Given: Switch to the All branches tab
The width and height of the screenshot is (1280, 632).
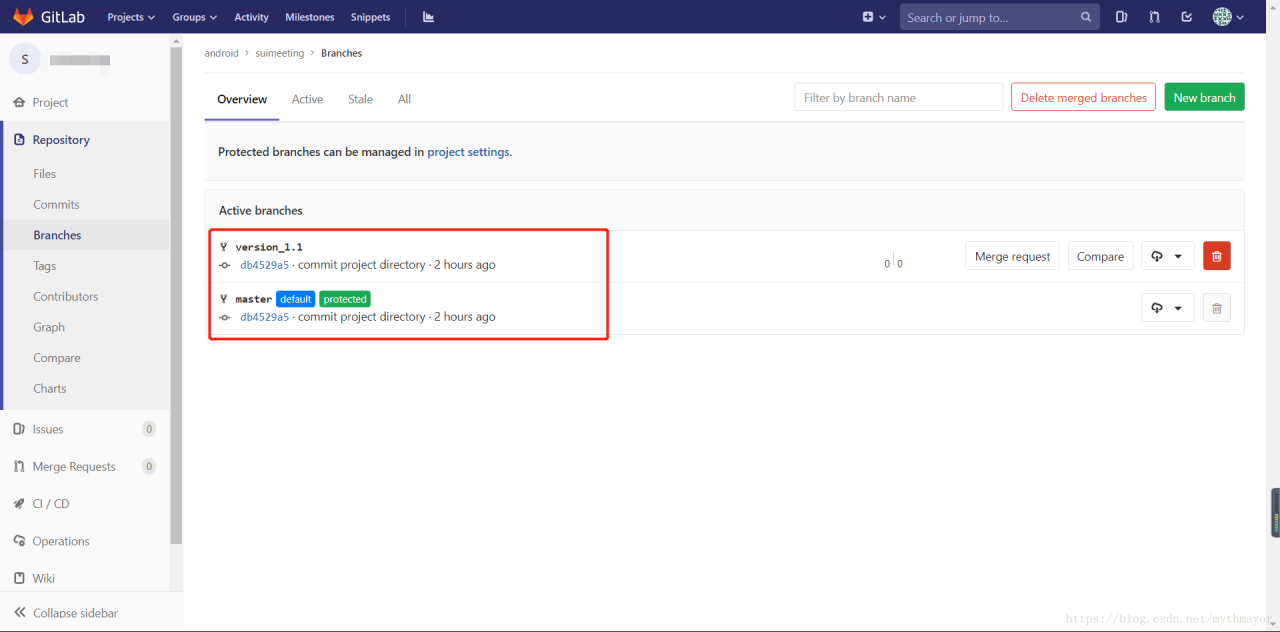Looking at the screenshot, I should coord(404,99).
